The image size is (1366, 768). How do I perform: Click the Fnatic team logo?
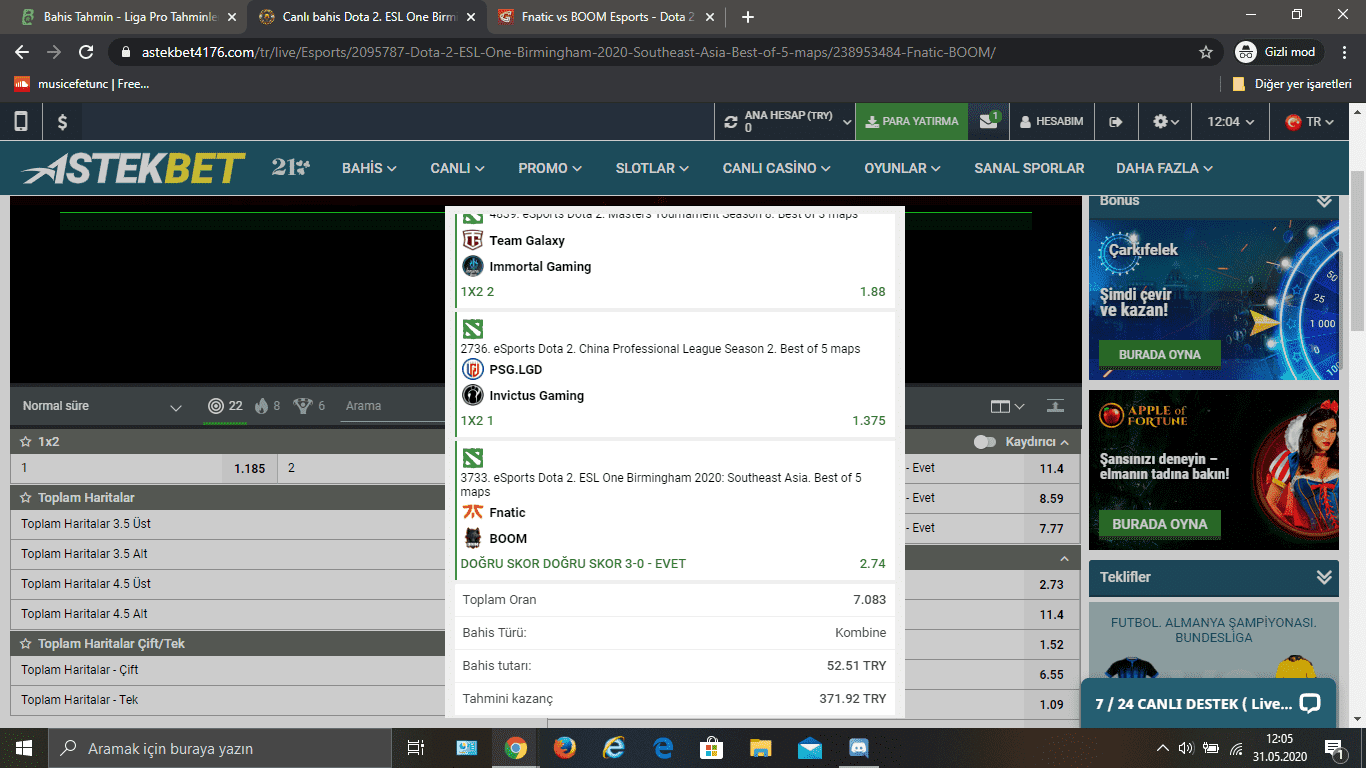[x=473, y=512]
